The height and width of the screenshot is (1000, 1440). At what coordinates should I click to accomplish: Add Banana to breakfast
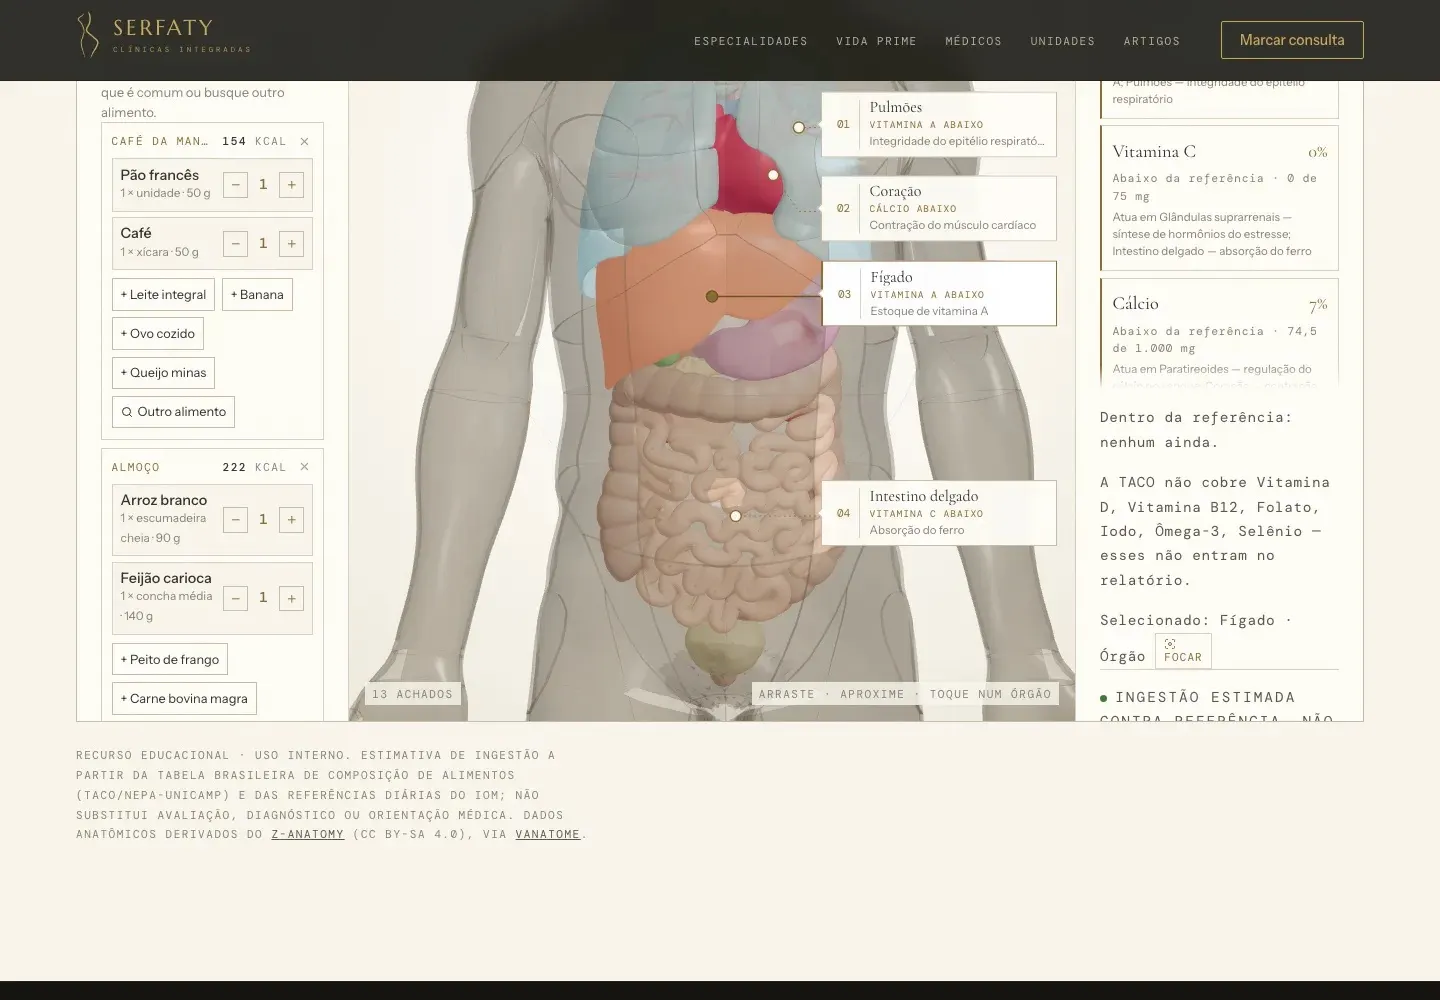[257, 294]
